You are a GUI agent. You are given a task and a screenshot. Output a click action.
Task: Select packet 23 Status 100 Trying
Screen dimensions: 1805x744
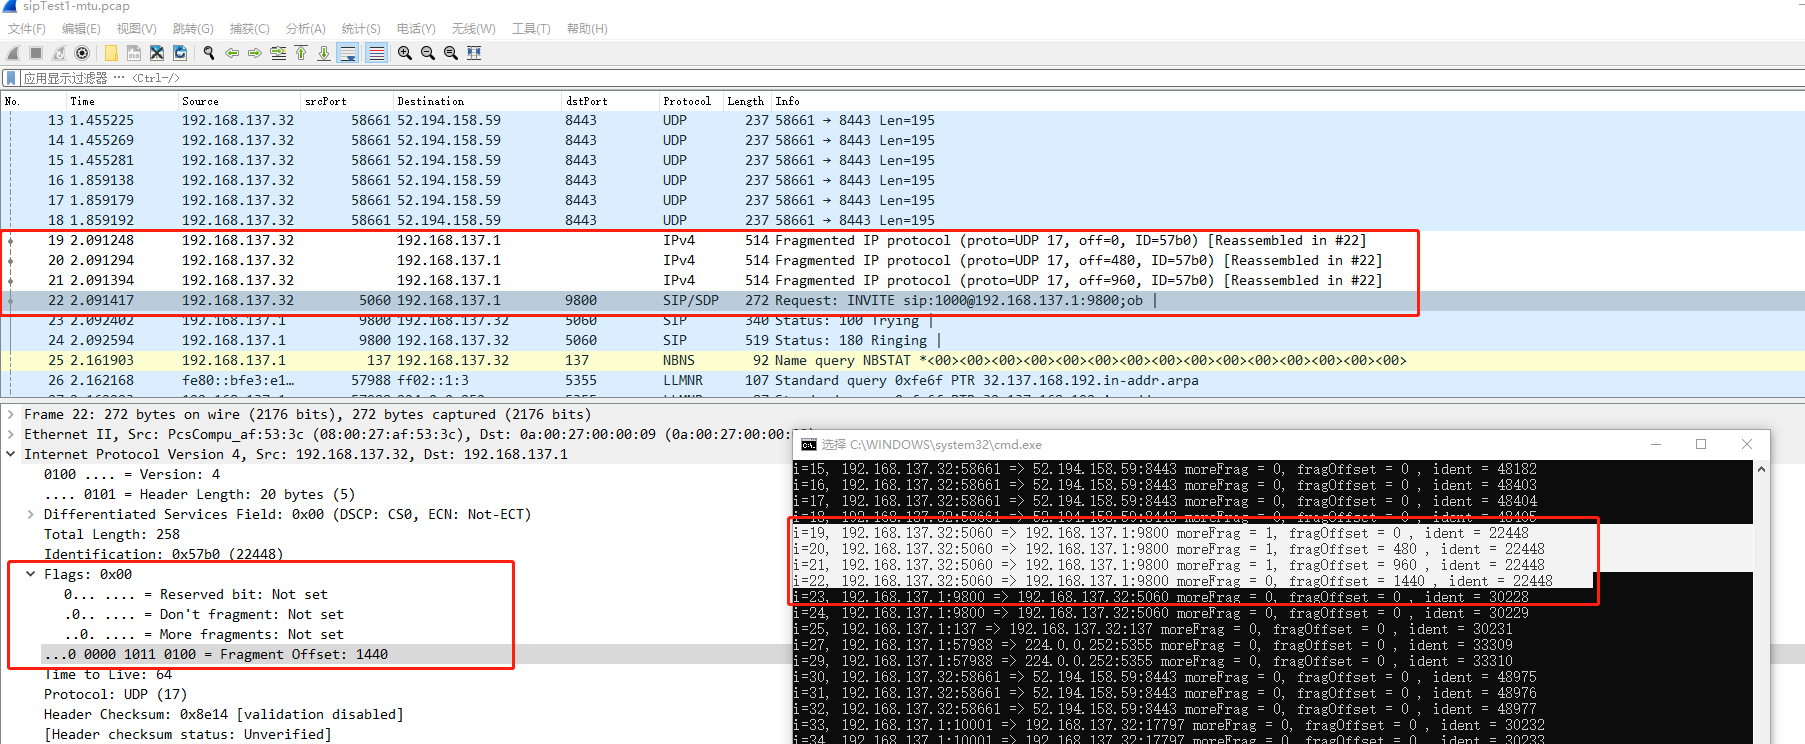point(902,320)
